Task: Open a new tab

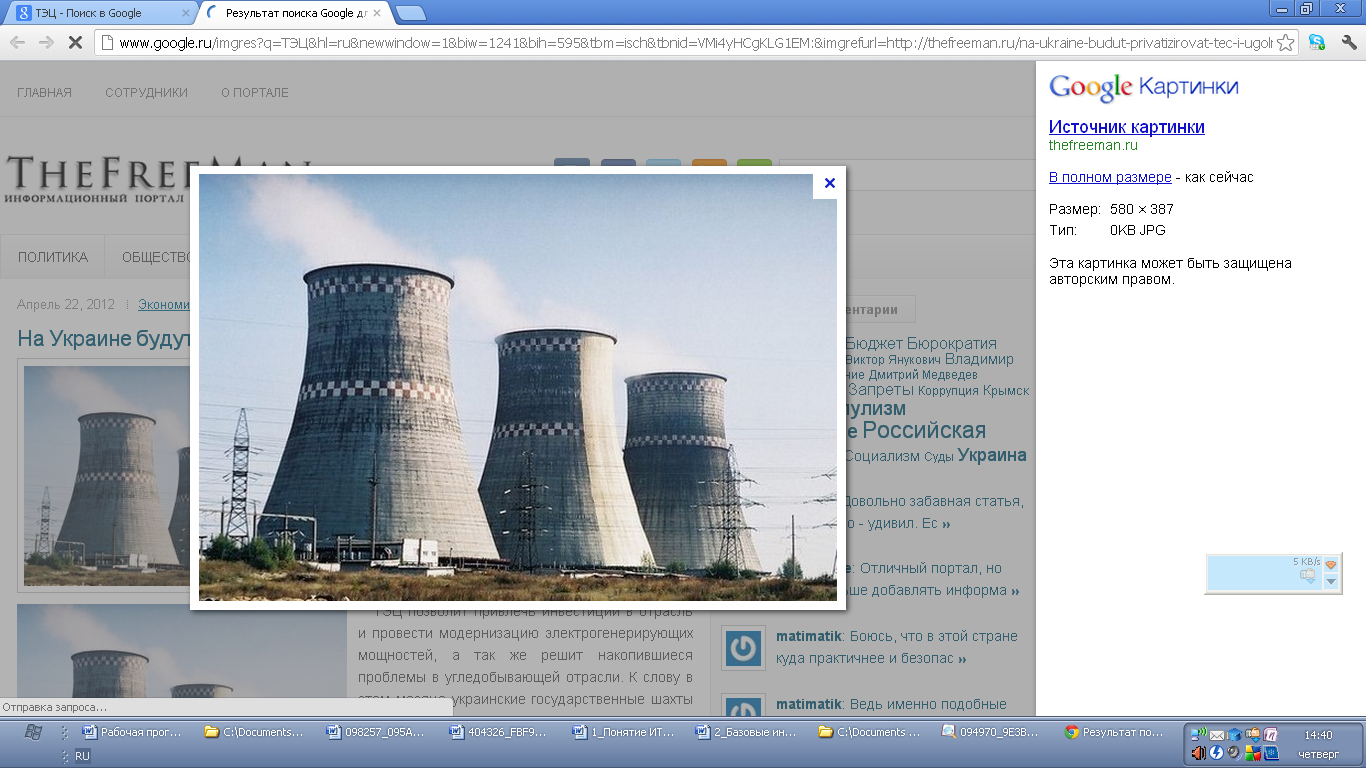Action: pyautogui.click(x=410, y=13)
